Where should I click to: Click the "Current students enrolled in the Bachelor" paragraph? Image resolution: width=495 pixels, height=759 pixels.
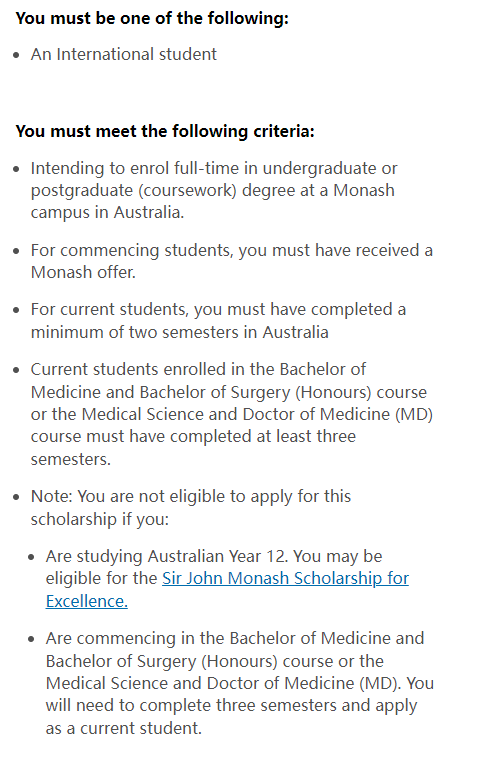[x=232, y=414]
